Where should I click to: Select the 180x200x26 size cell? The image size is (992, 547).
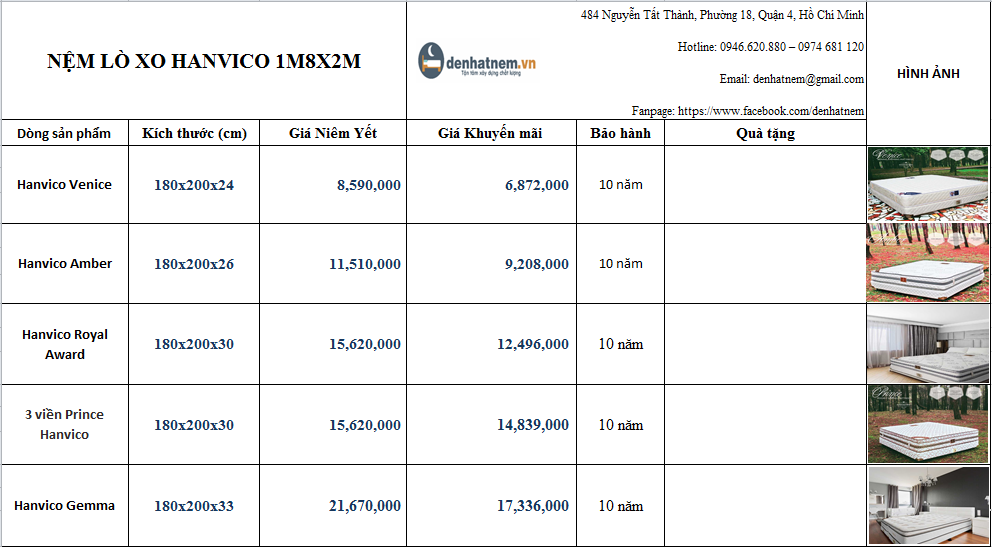click(x=194, y=264)
